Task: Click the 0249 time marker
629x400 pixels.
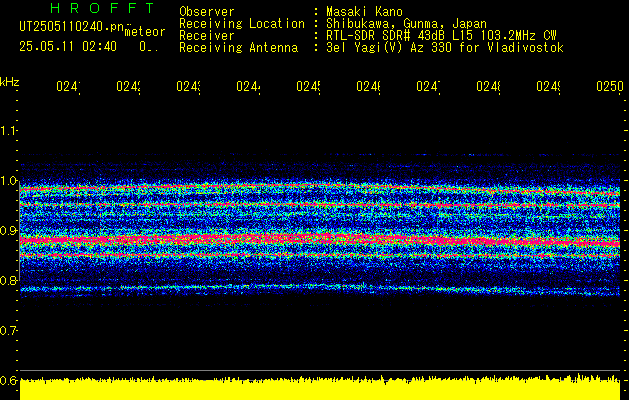Action: tap(548, 86)
